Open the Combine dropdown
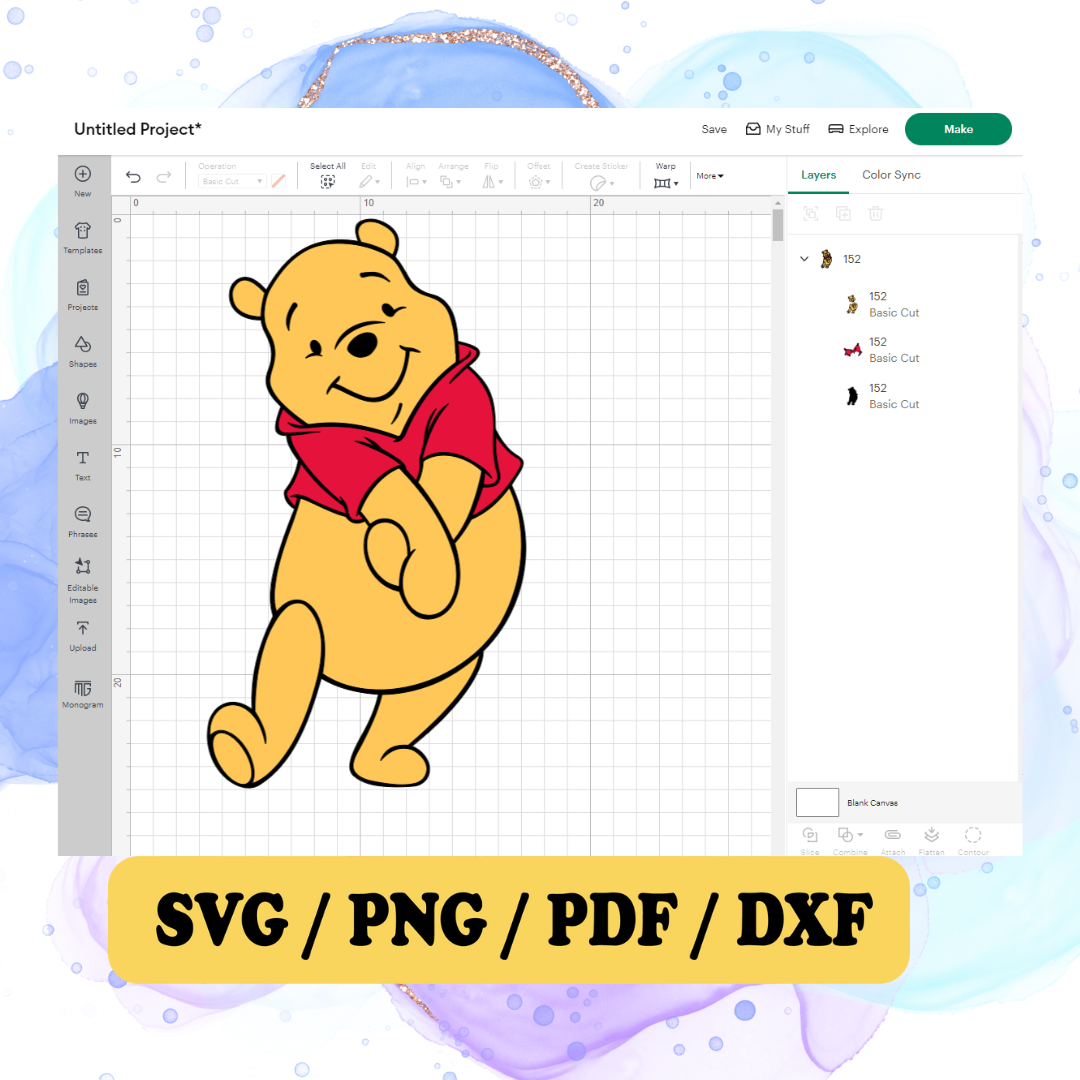Viewport: 1080px width, 1080px height. (850, 840)
